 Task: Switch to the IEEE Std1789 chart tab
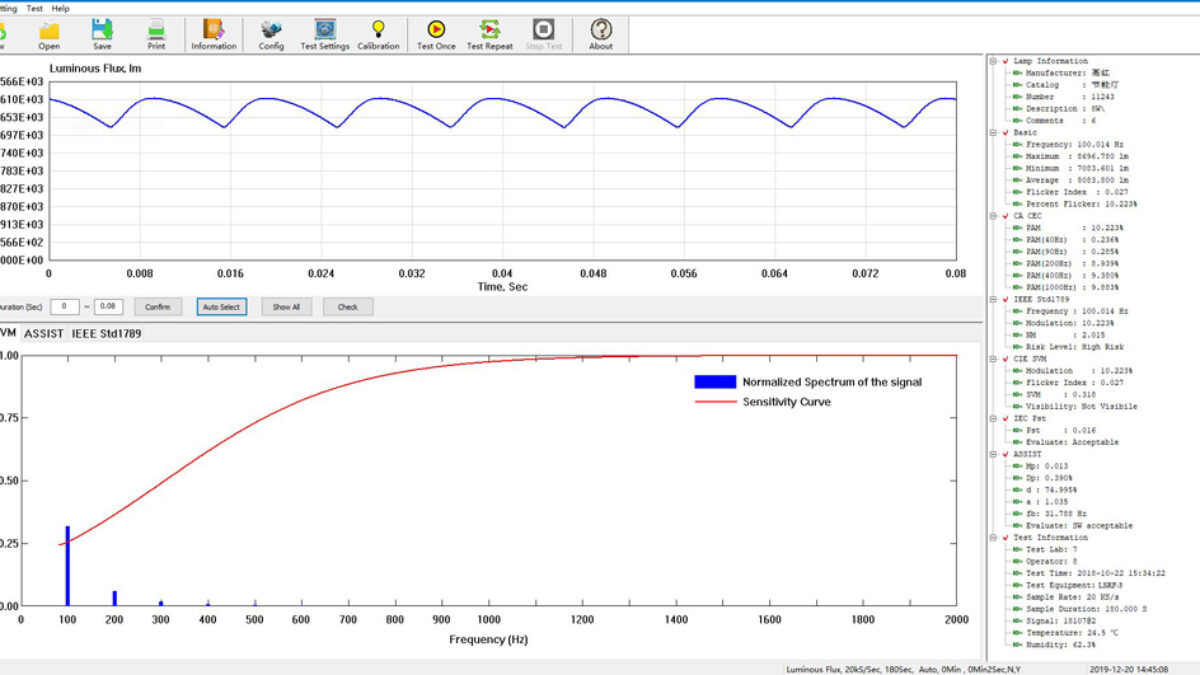(x=107, y=333)
